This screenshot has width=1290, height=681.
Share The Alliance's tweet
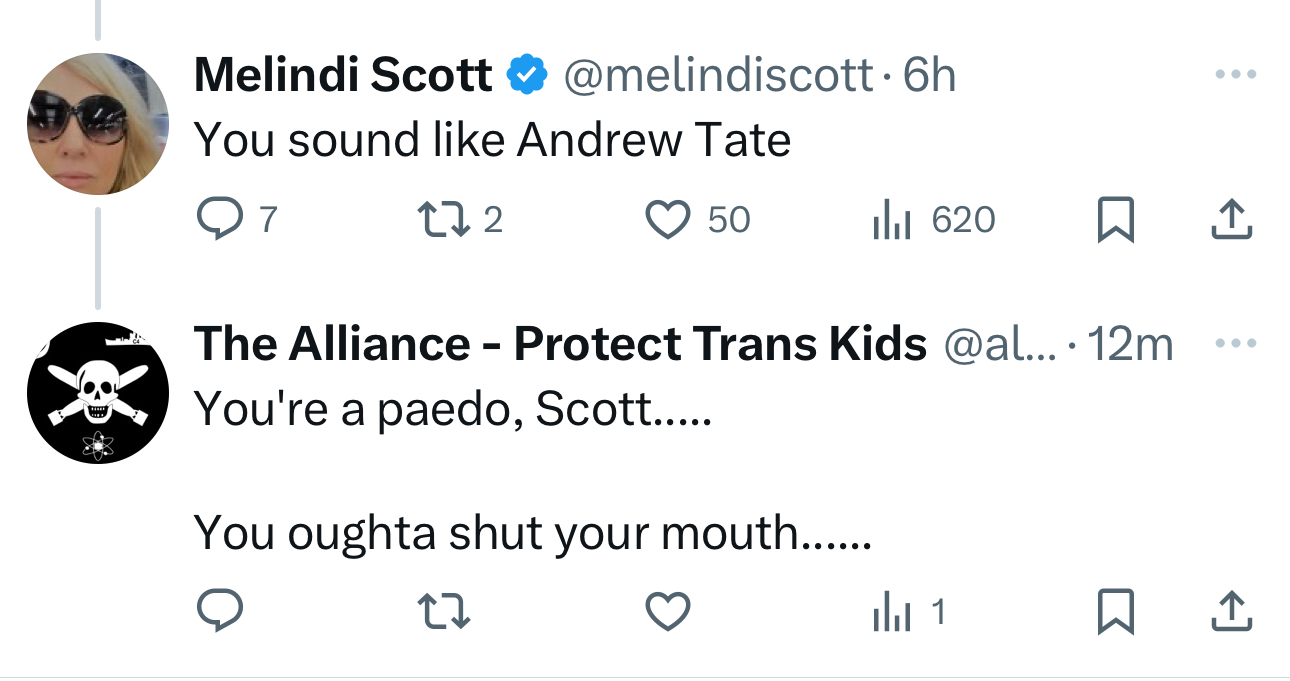pos(1231,611)
